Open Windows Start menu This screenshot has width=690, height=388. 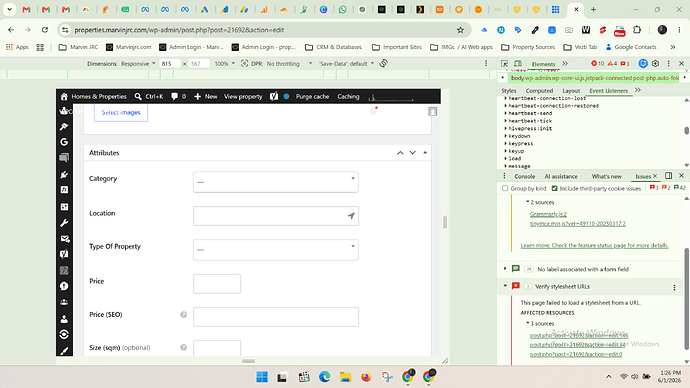(262, 377)
